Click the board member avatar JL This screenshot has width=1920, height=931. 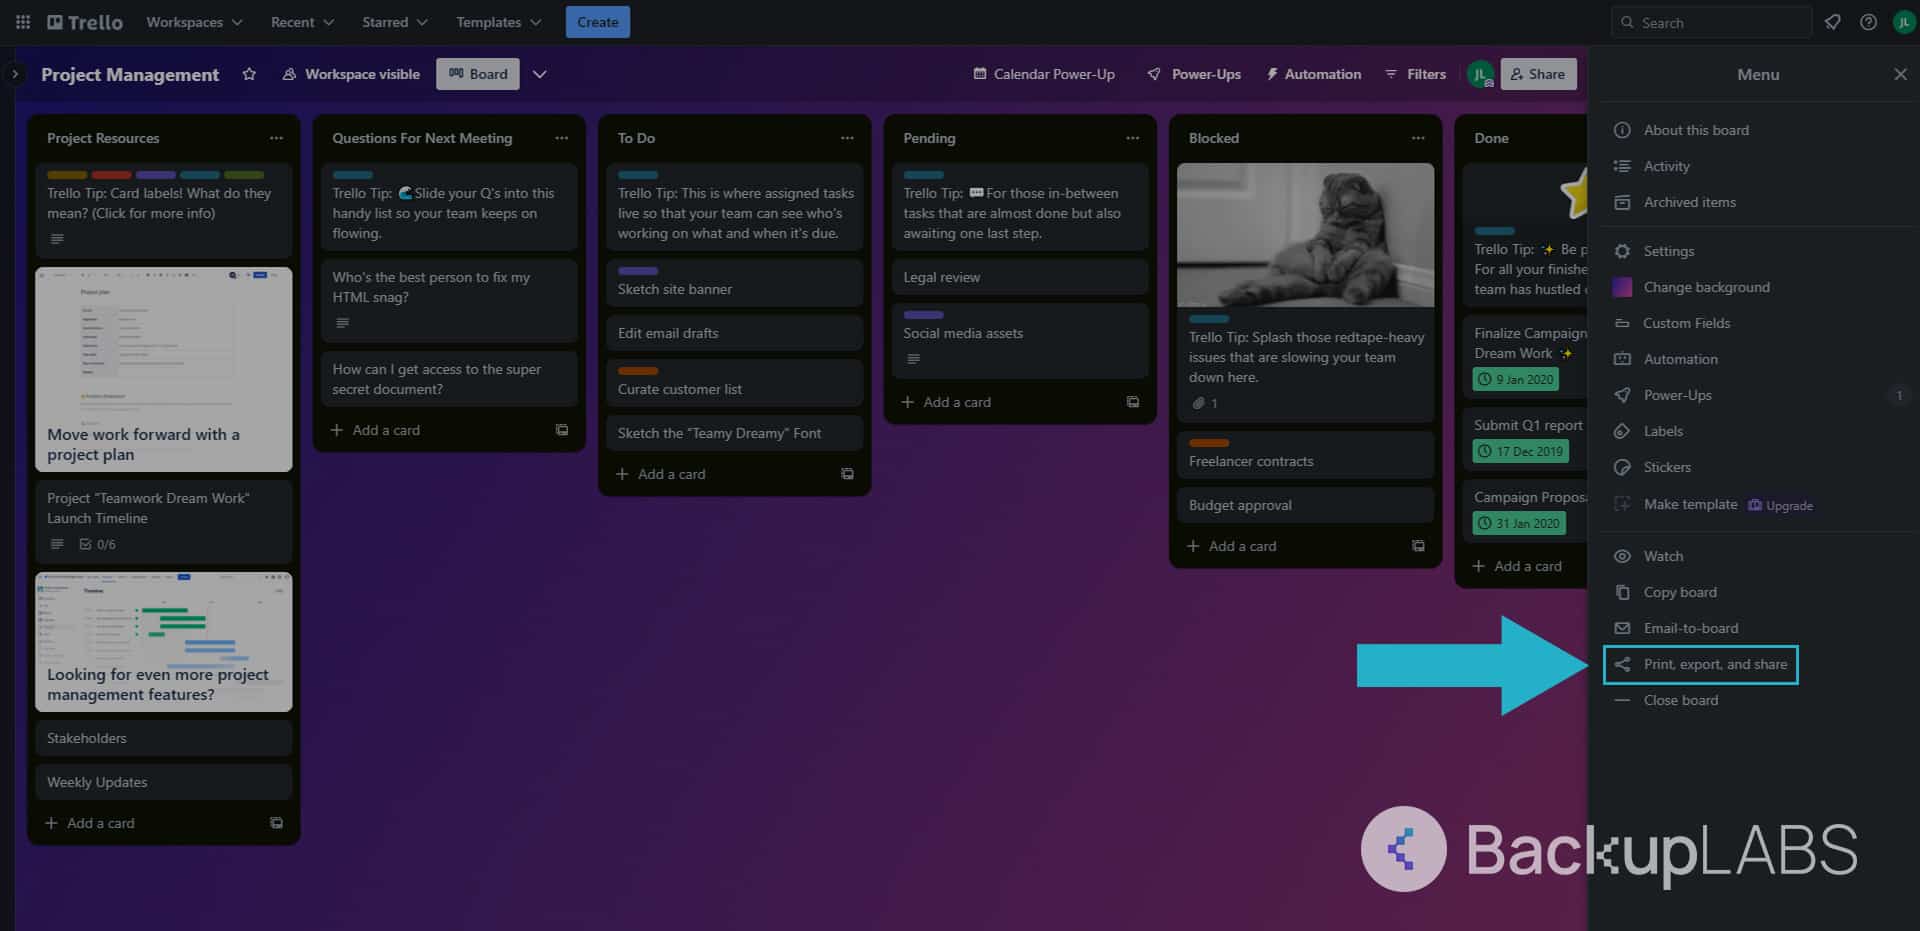(x=1480, y=74)
